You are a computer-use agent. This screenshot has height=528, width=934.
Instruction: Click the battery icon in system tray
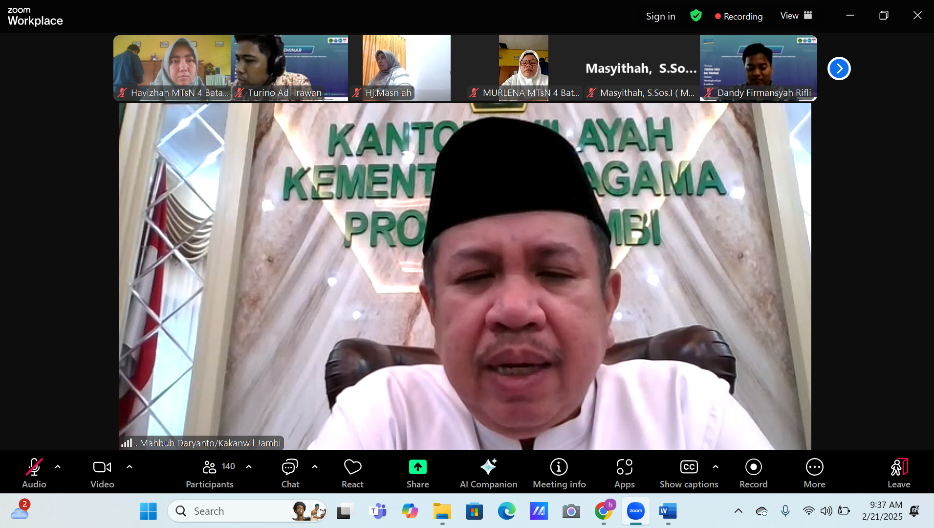(x=843, y=511)
